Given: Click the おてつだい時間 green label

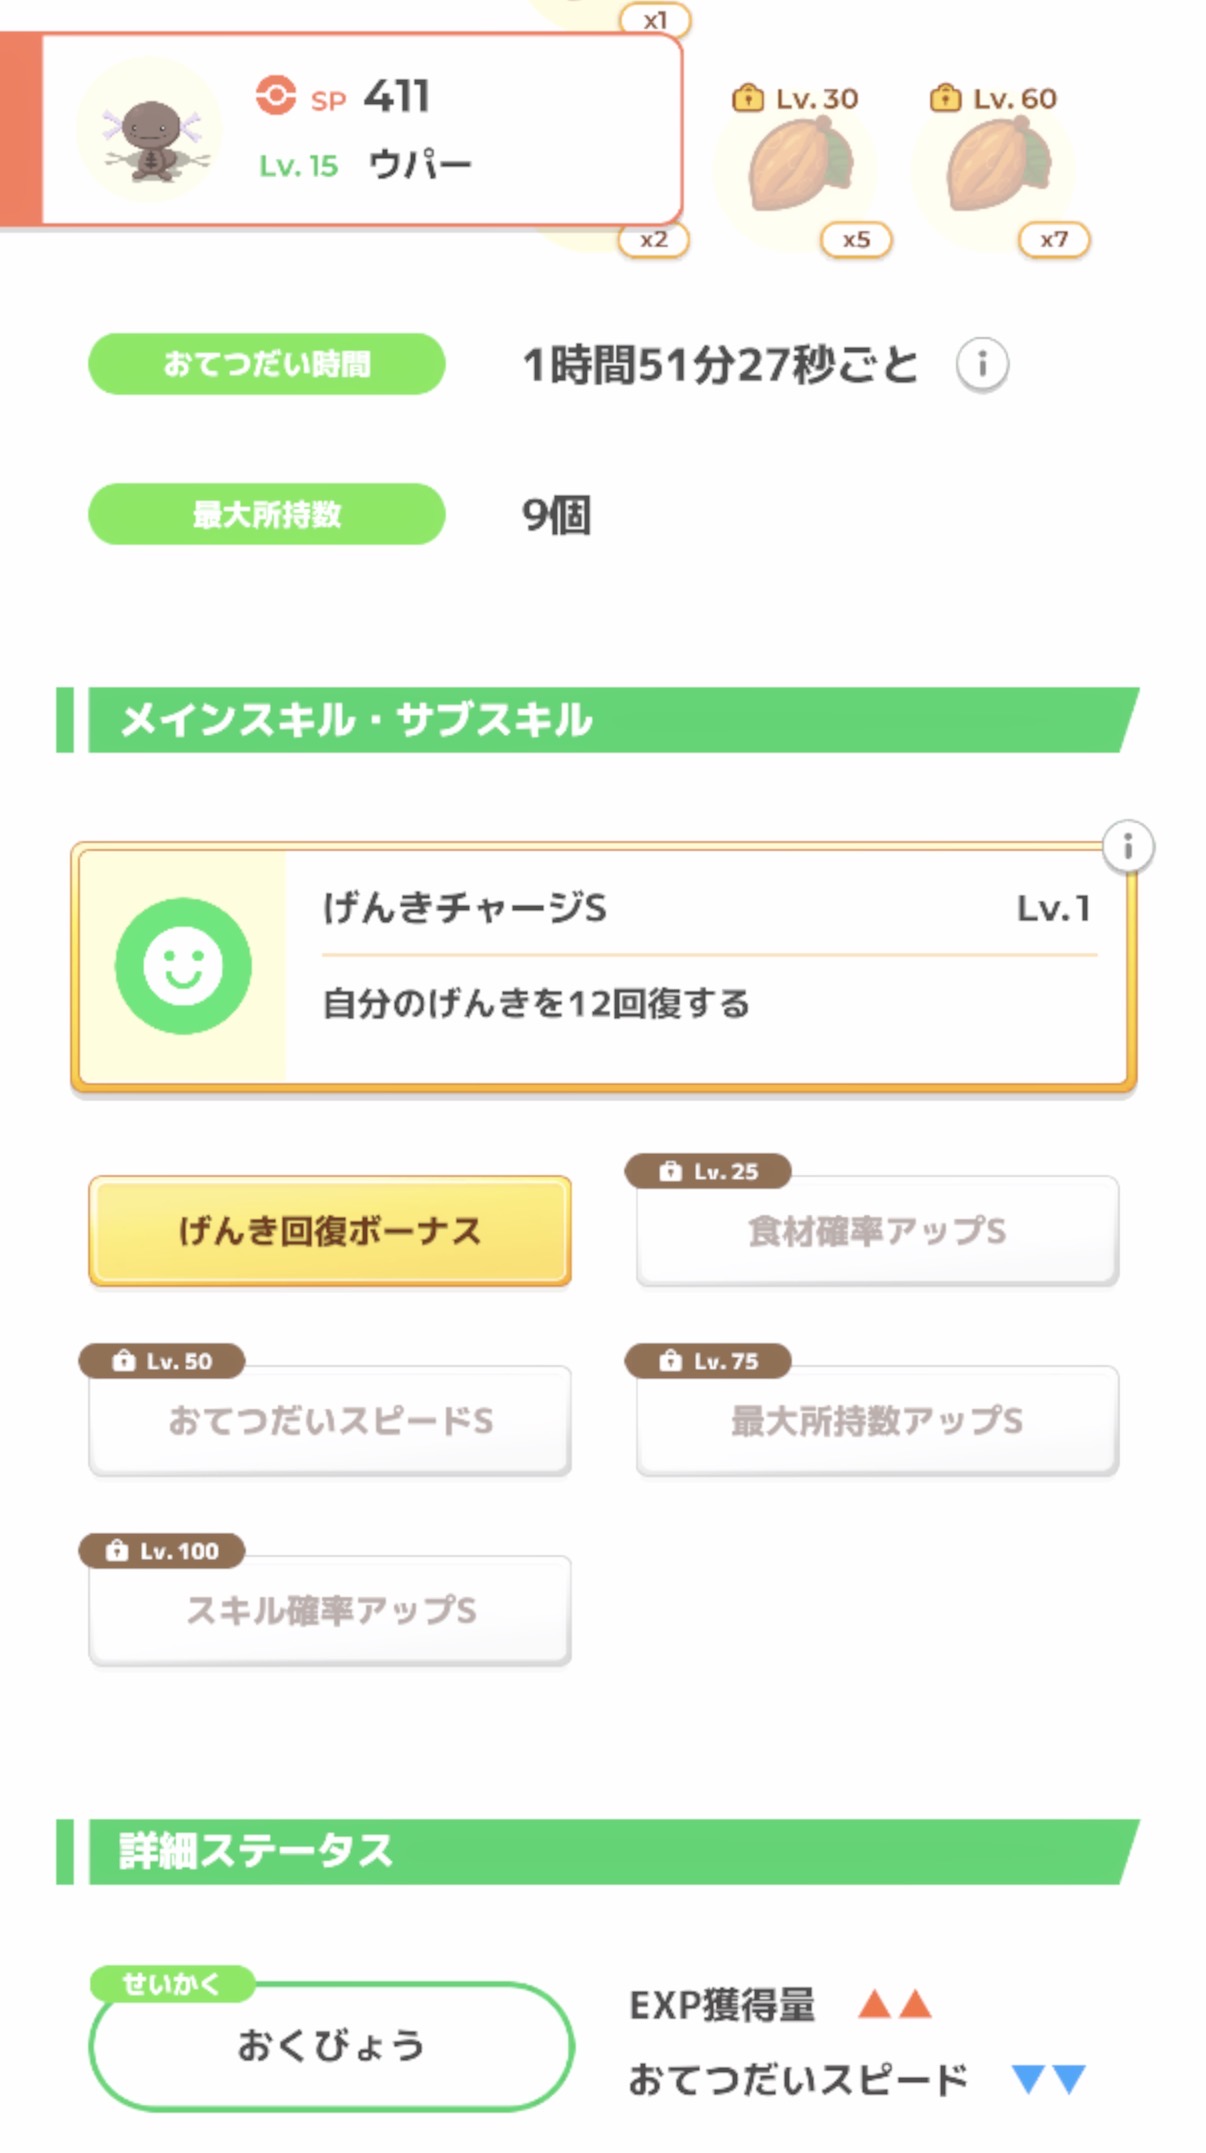Looking at the screenshot, I should [266, 364].
